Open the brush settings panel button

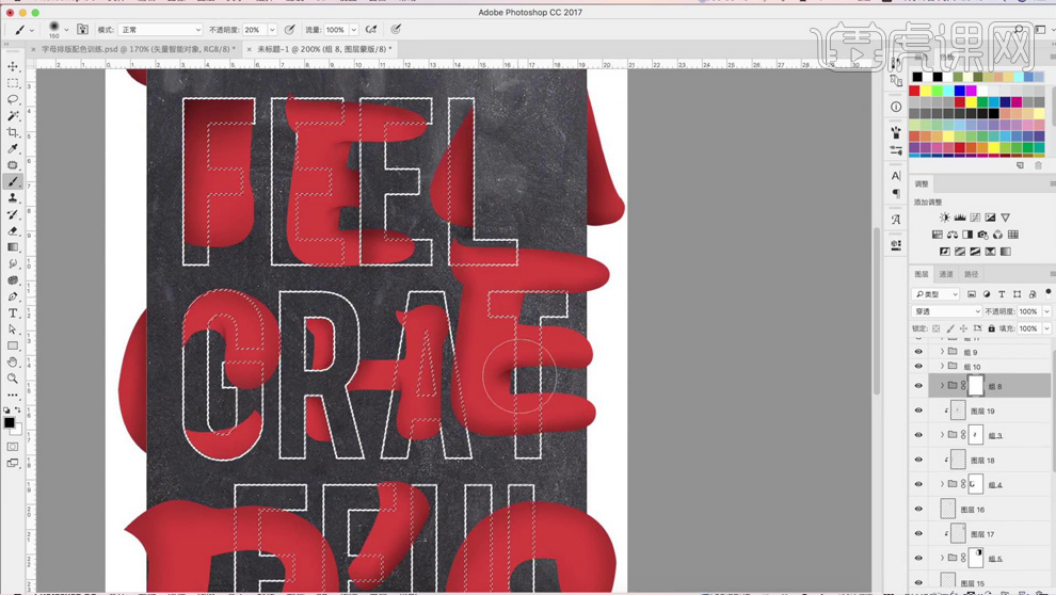point(82,29)
